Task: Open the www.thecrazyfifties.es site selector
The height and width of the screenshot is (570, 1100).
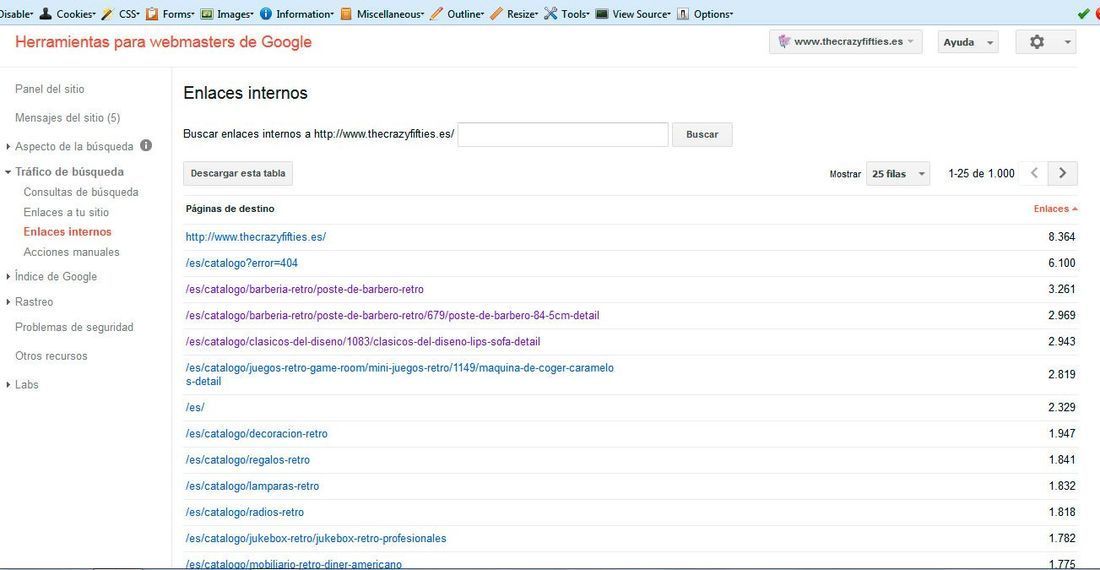Action: point(845,42)
